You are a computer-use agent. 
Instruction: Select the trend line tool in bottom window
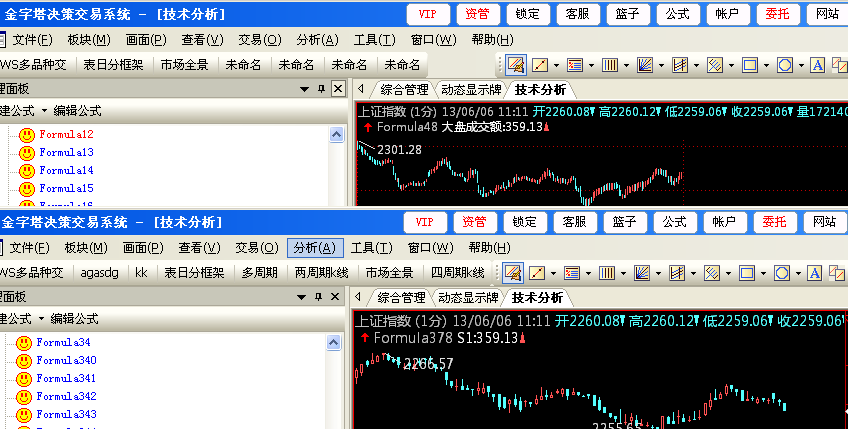[536, 273]
